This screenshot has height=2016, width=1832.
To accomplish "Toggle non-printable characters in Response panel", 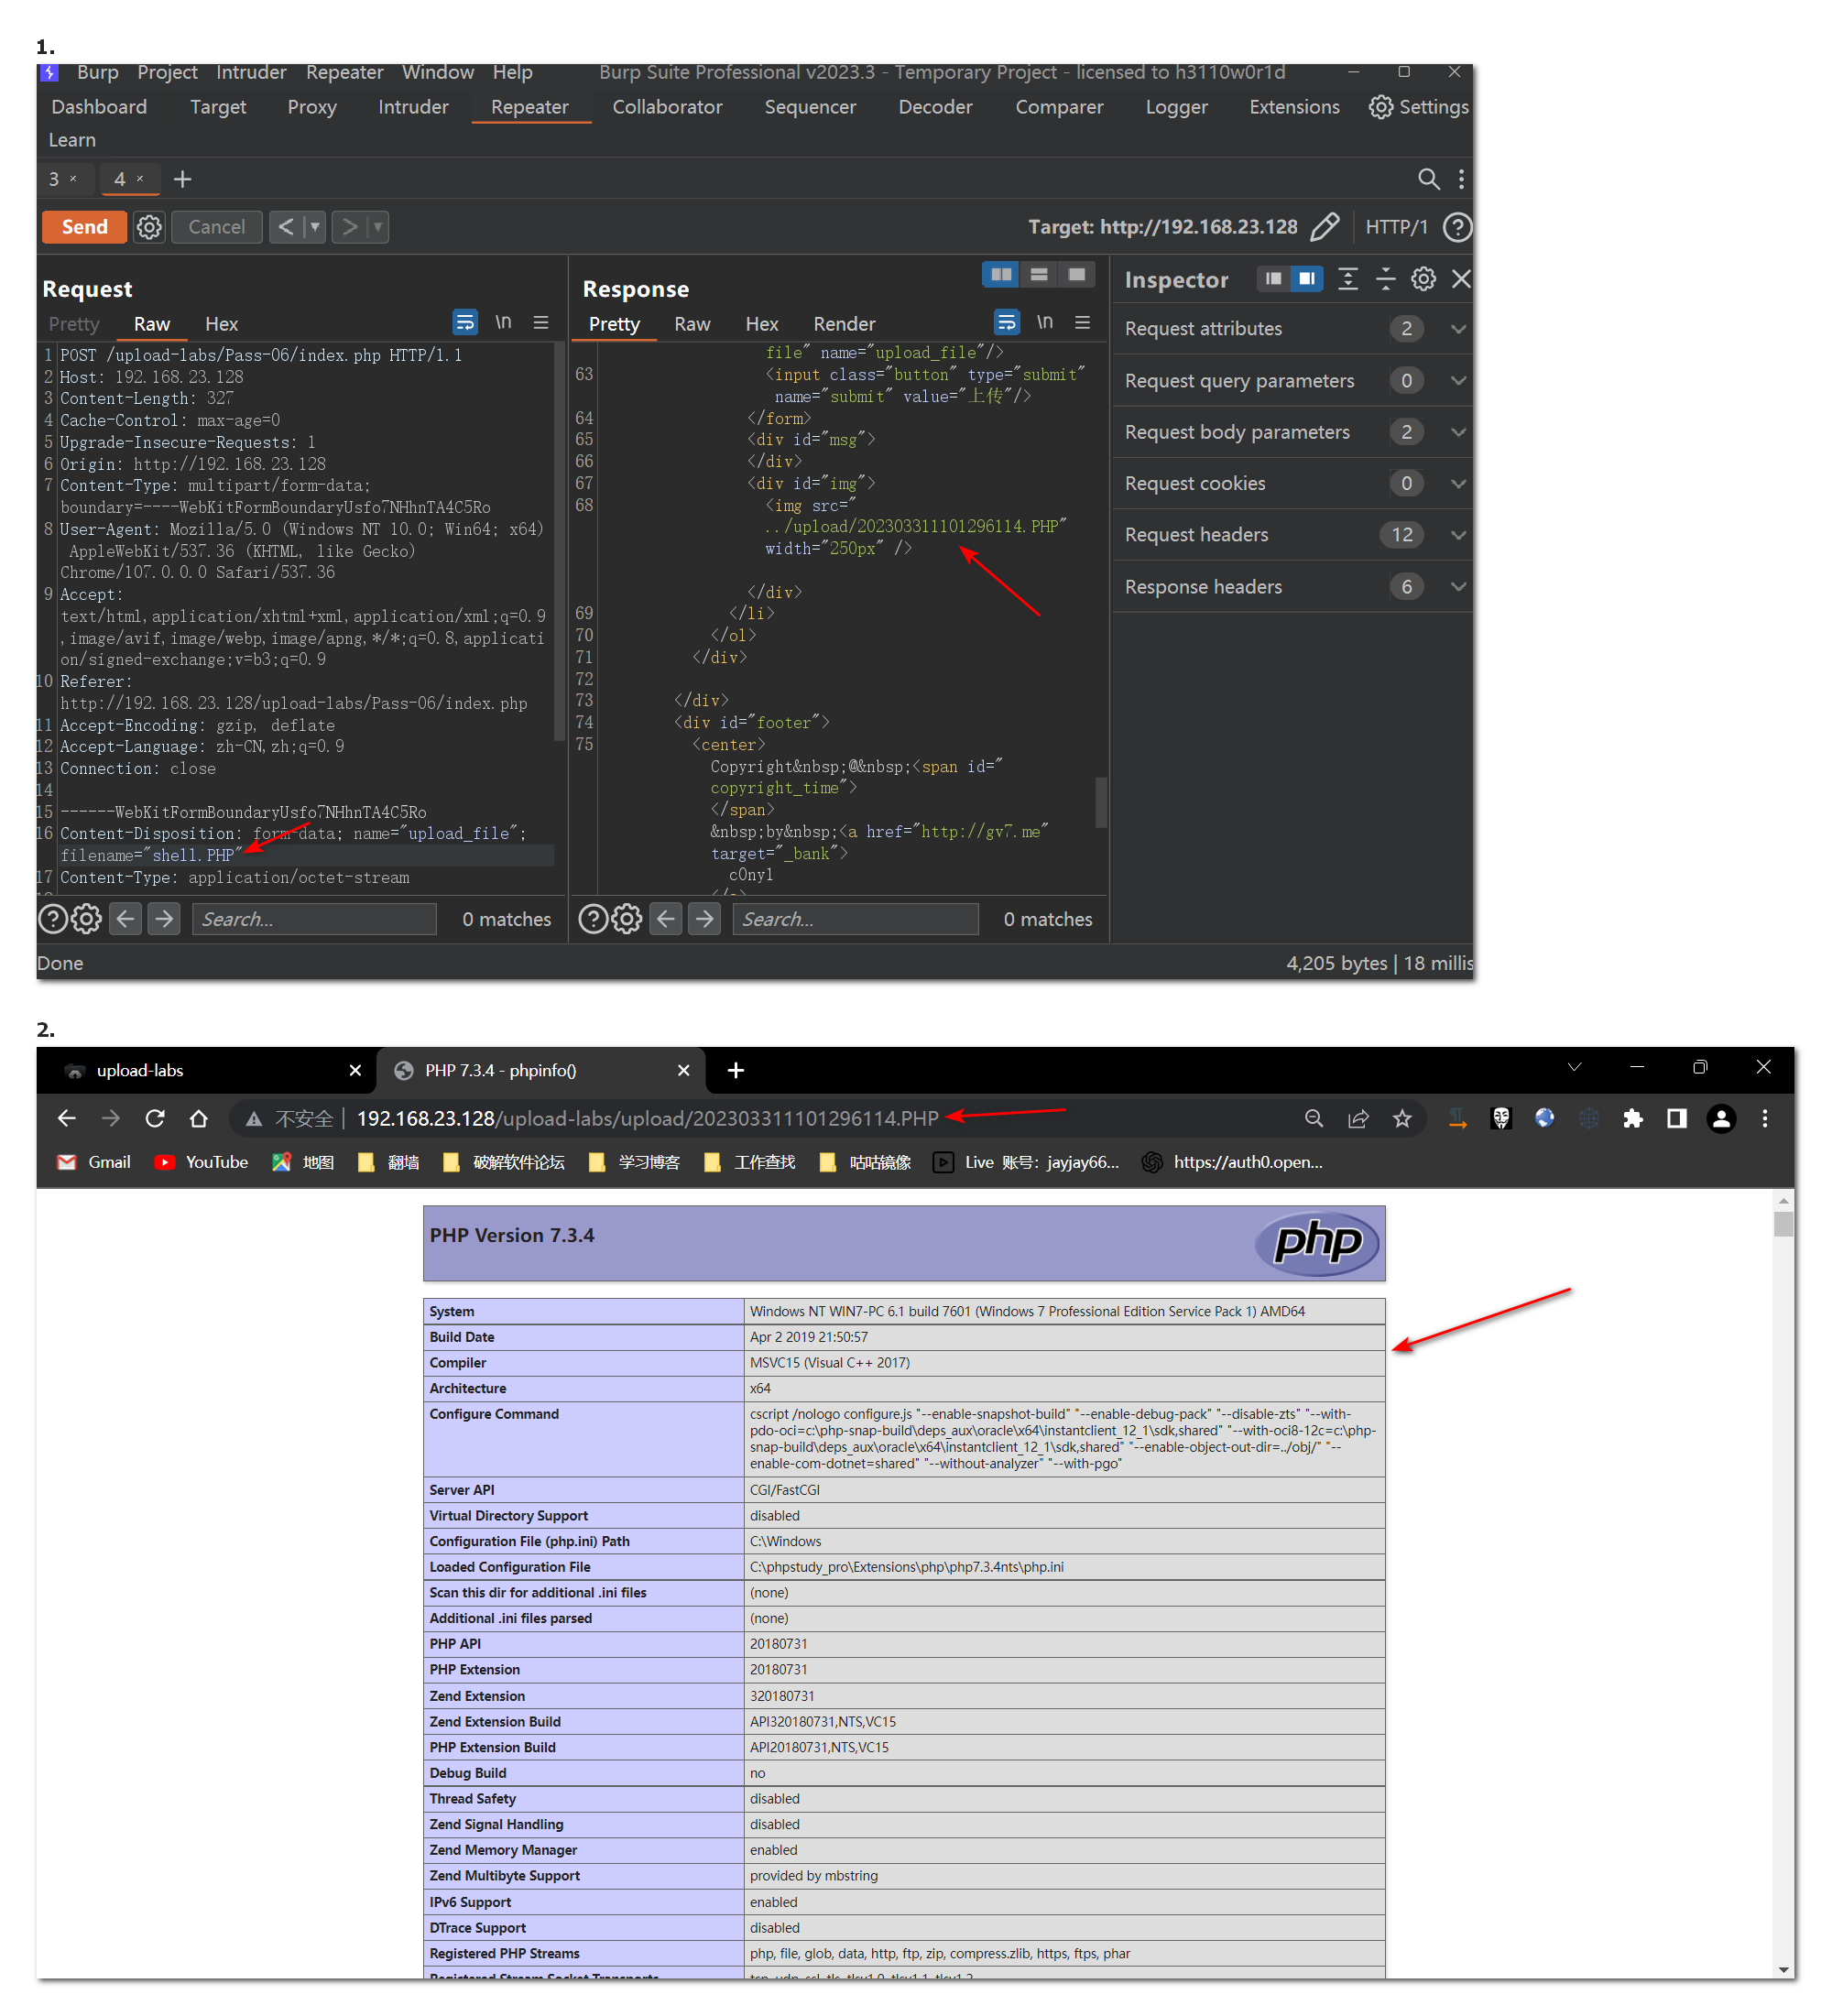I will (1044, 322).
